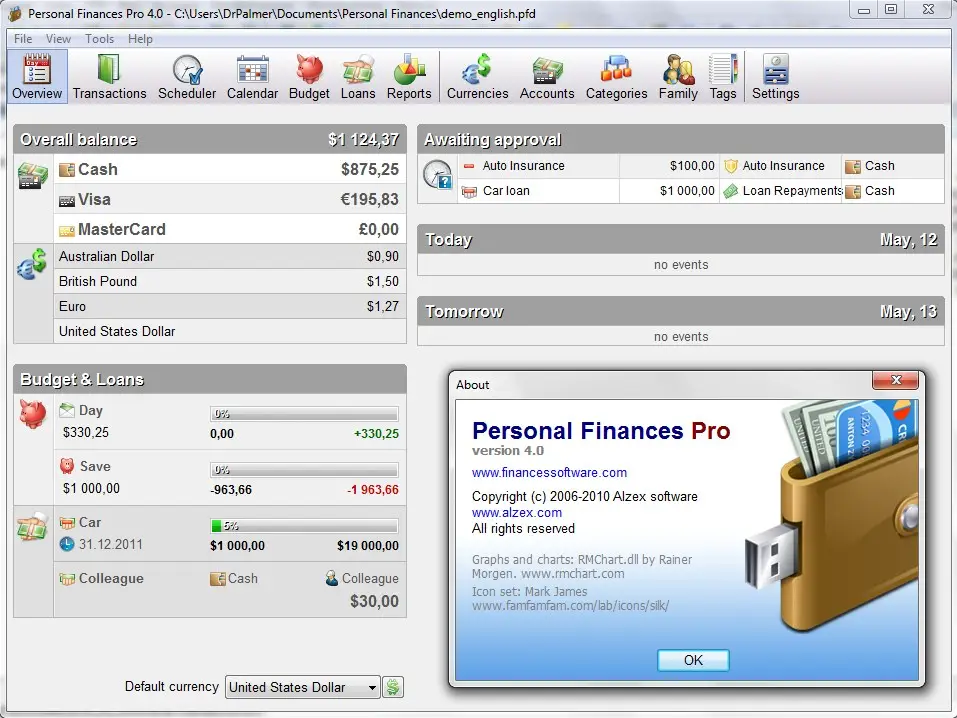Click the wallet icon next to Cash account
Image resolution: width=957 pixels, height=718 pixels.
pos(67,169)
